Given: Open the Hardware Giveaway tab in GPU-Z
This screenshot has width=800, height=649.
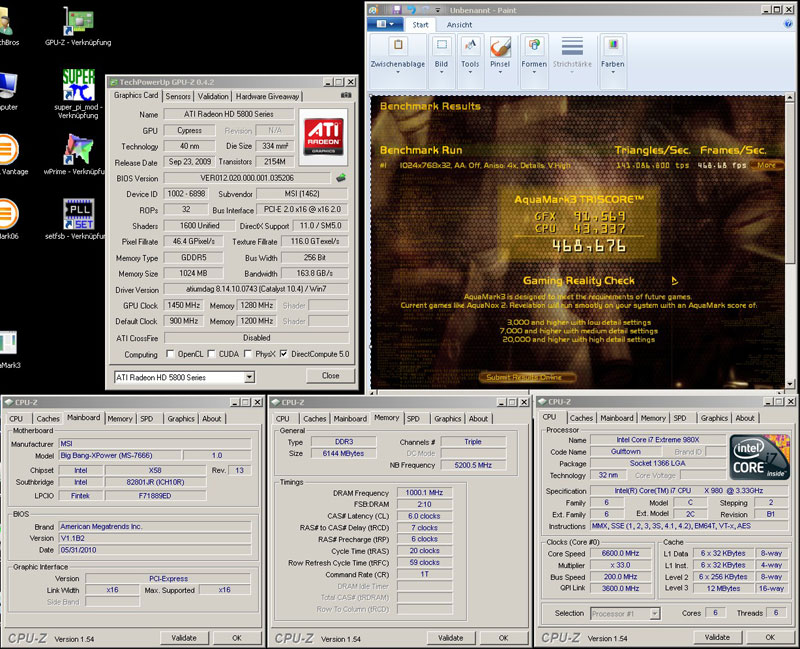Looking at the screenshot, I should (x=267, y=96).
